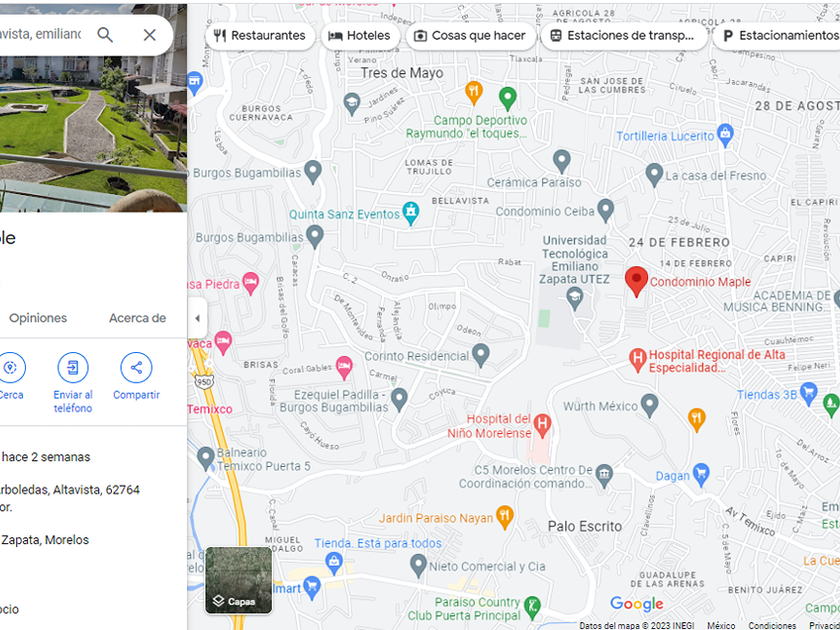This screenshot has height=630, width=840.
Task: Show Estaciones de transporte on the map
Action: [x=624, y=36]
